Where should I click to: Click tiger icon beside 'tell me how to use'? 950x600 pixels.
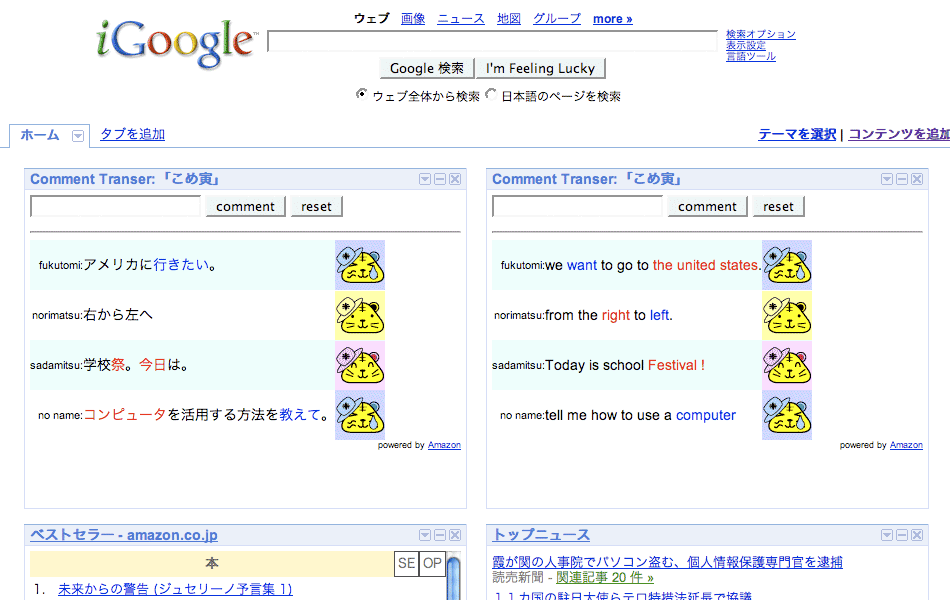coord(787,415)
